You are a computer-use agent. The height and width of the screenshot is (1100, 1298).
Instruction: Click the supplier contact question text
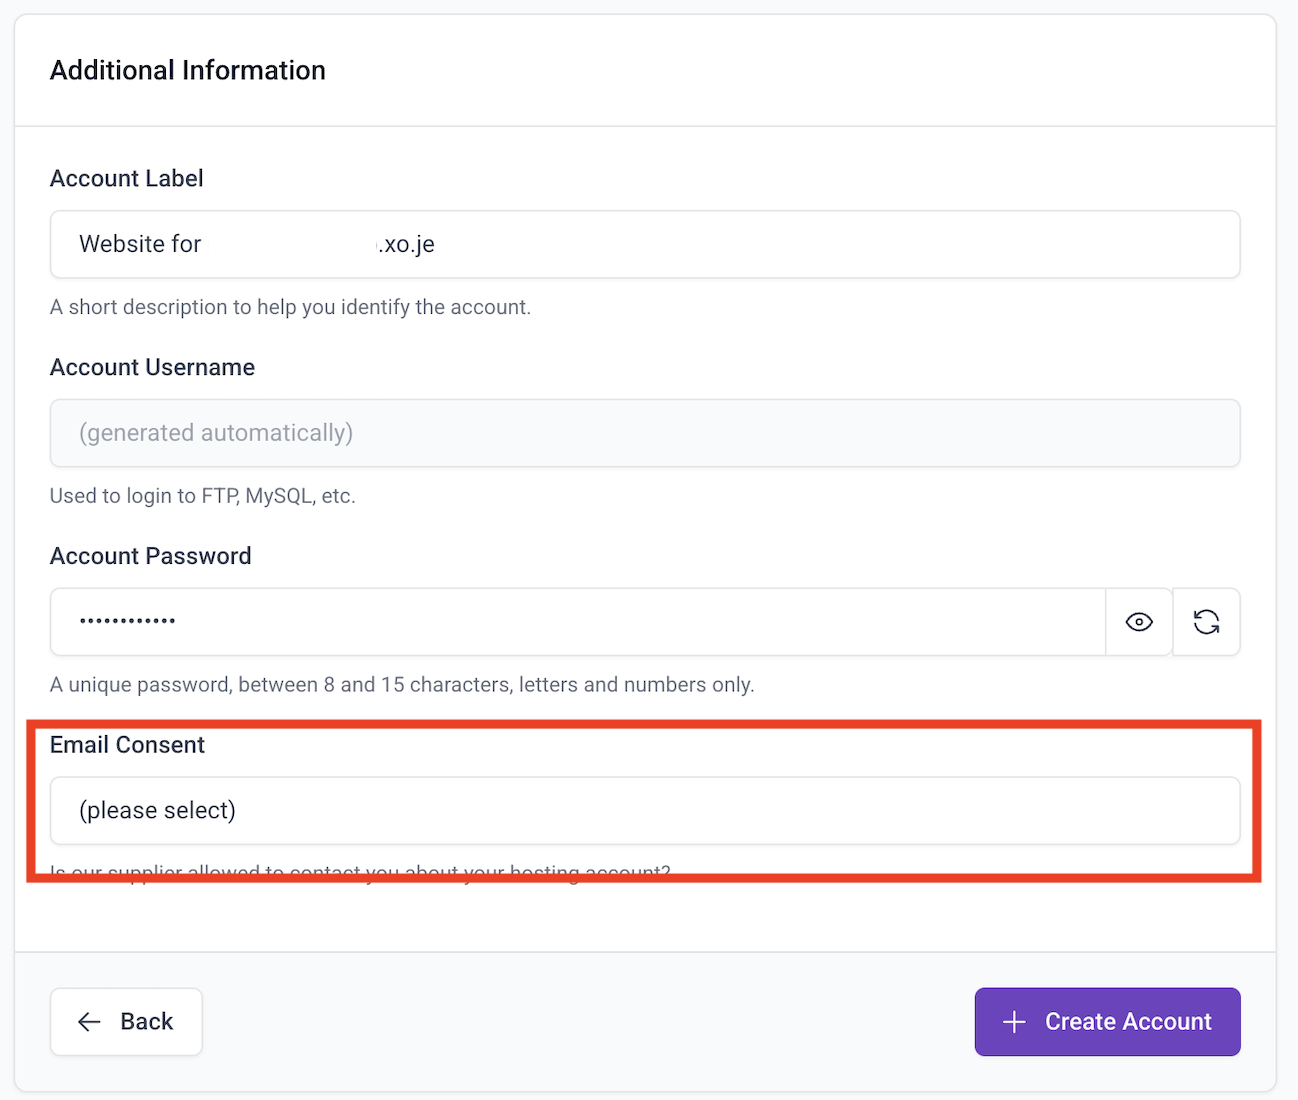point(360,872)
